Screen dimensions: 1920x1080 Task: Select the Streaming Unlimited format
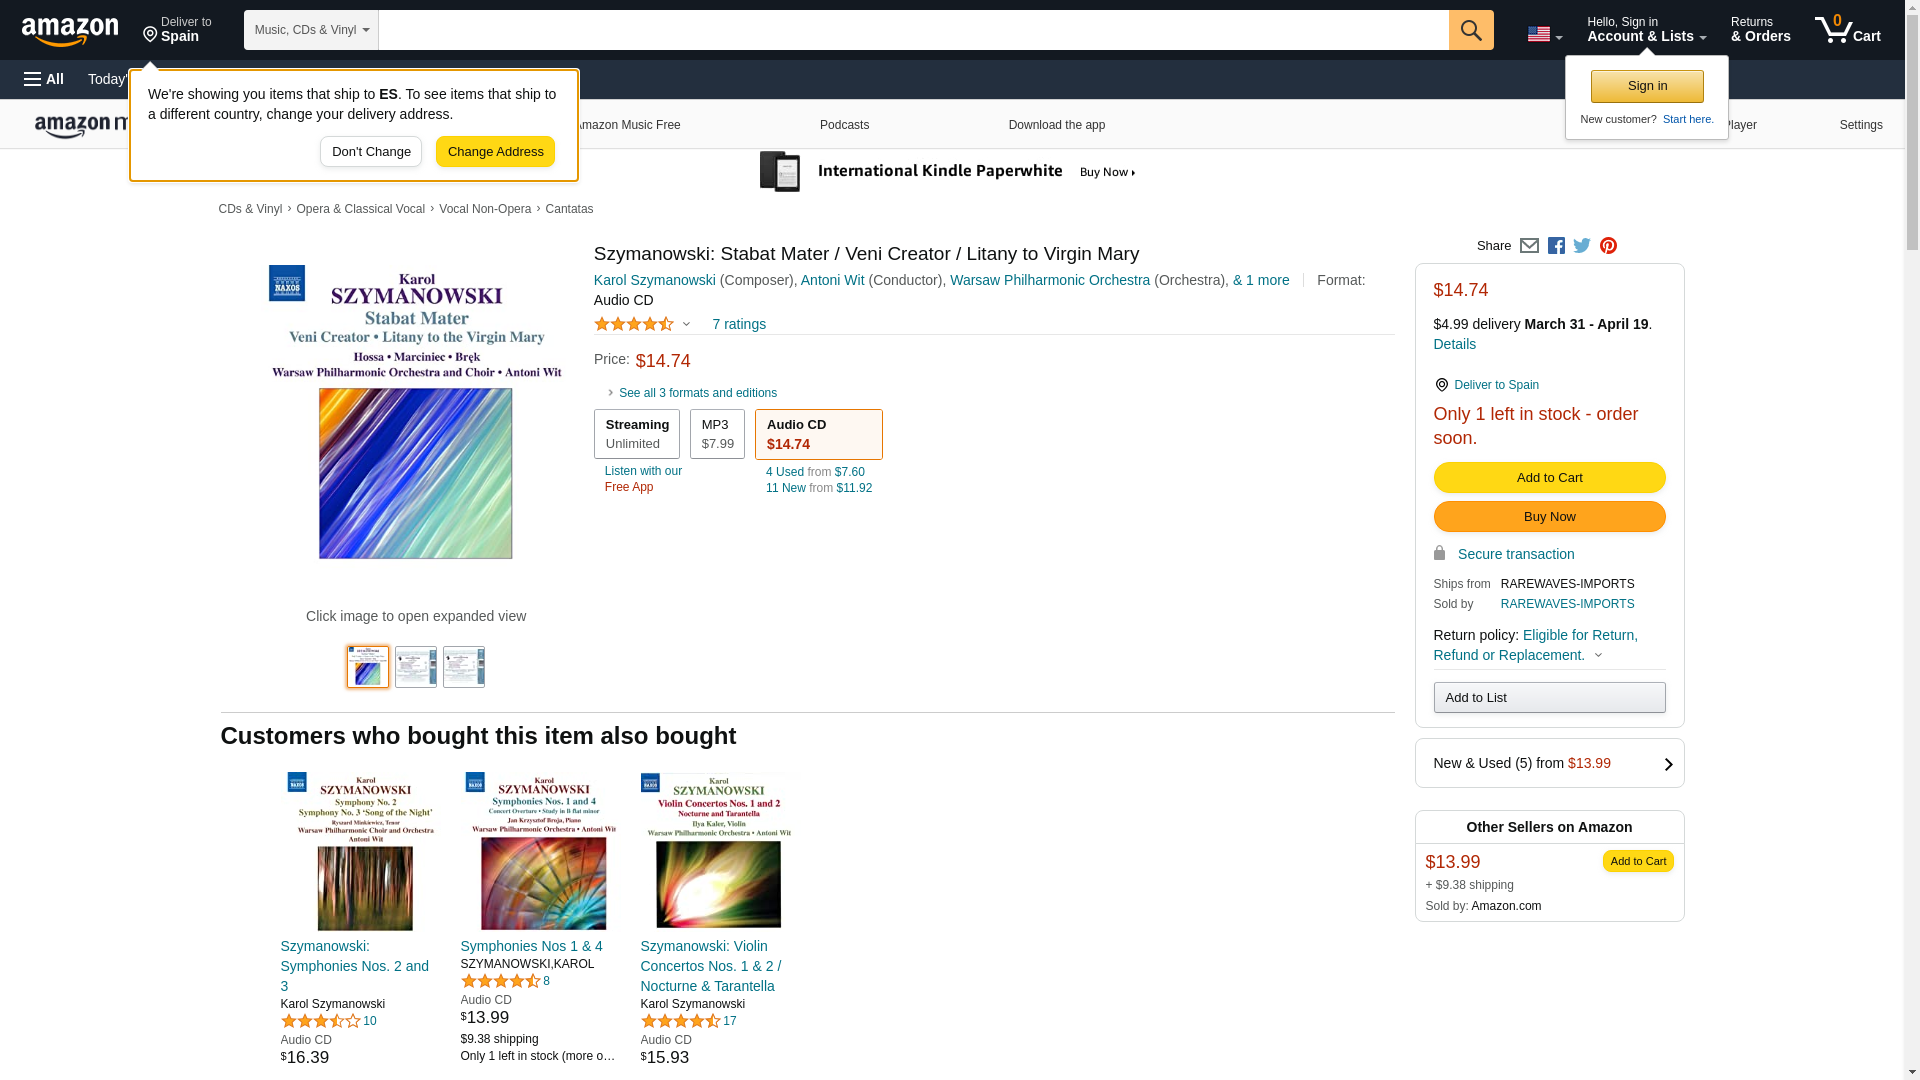tap(636, 434)
